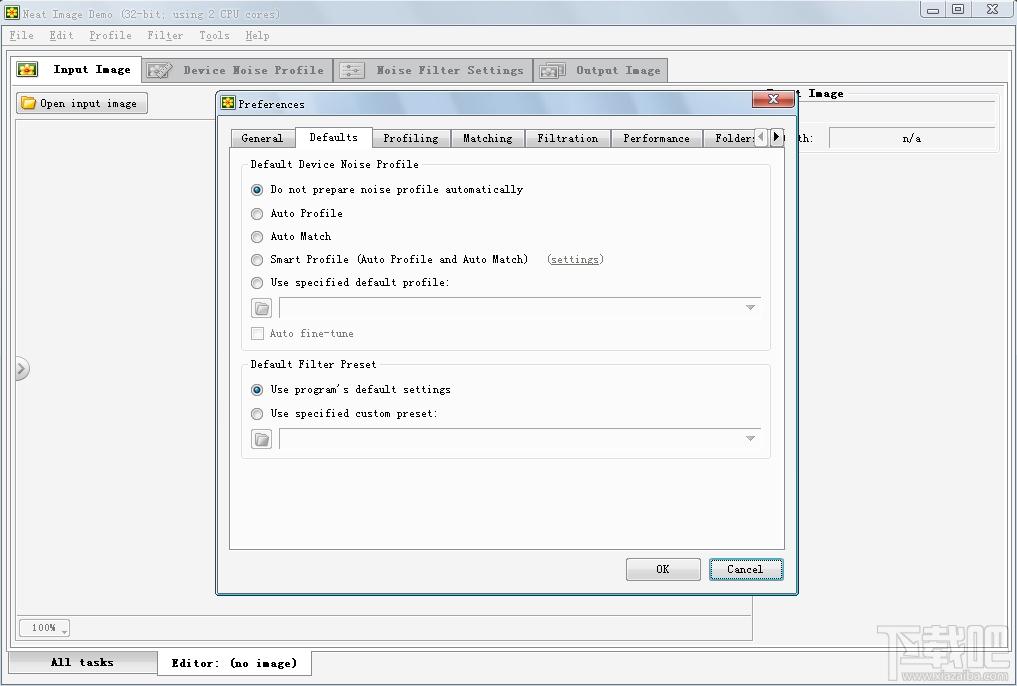Click the Noise Filter Settings sliders icon
Viewport: 1017px width, 686px height.
coord(352,70)
